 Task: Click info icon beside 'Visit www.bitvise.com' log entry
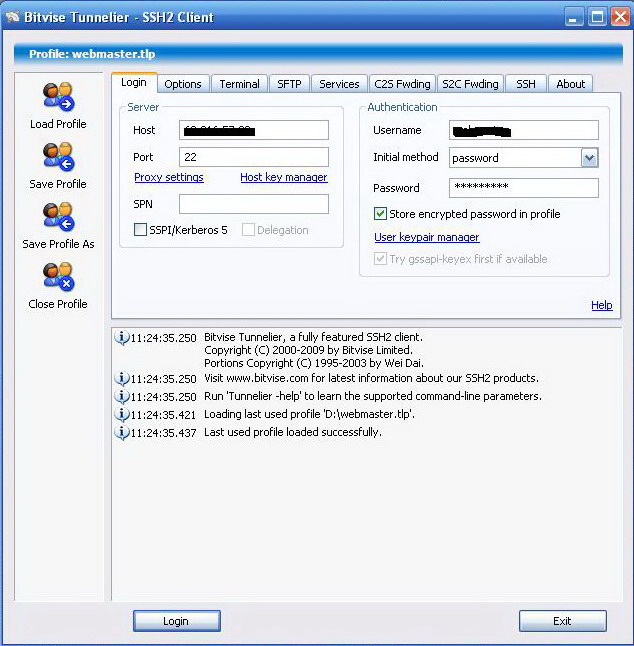(122, 378)
